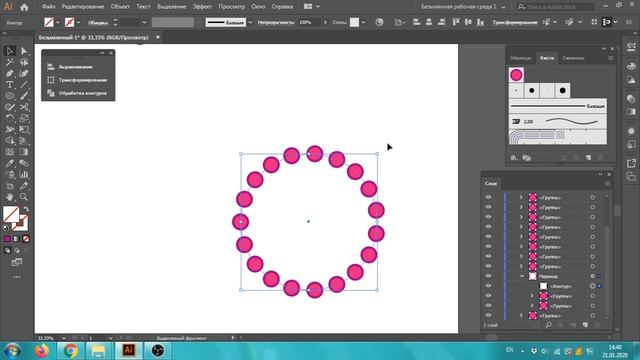
Task: Select the Rotate tool
Action: pos(10,118)
